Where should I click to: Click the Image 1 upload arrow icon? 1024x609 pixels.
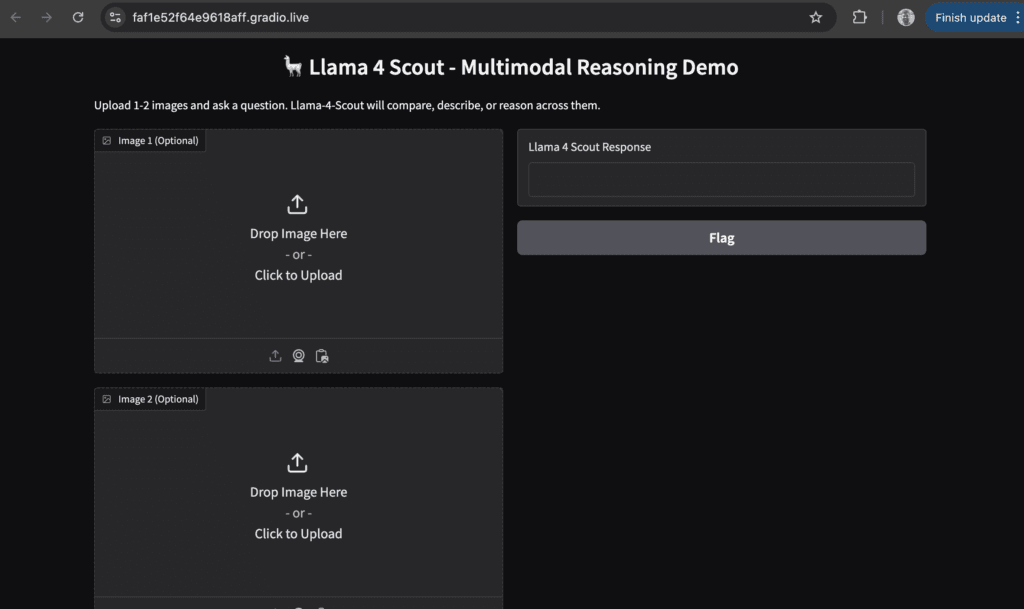297,204
